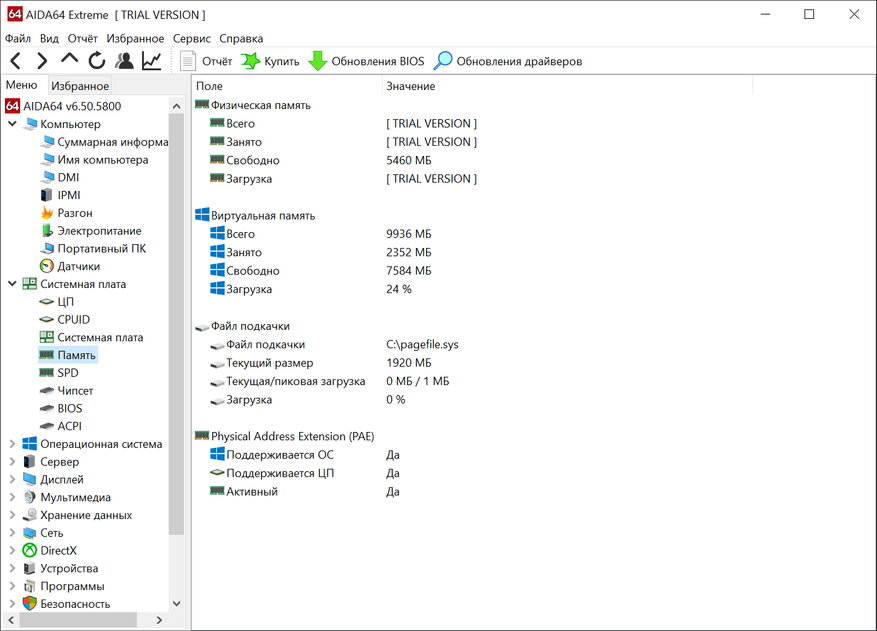877x631 pixels.
Task: Expand the Программы node
Action: [x=12, y=586]
